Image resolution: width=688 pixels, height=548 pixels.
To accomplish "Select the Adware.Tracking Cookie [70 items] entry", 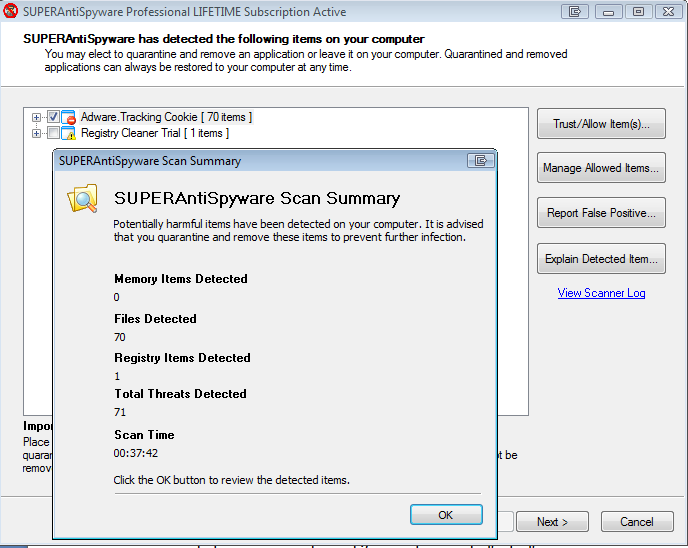I will click(x=166, y=118).
